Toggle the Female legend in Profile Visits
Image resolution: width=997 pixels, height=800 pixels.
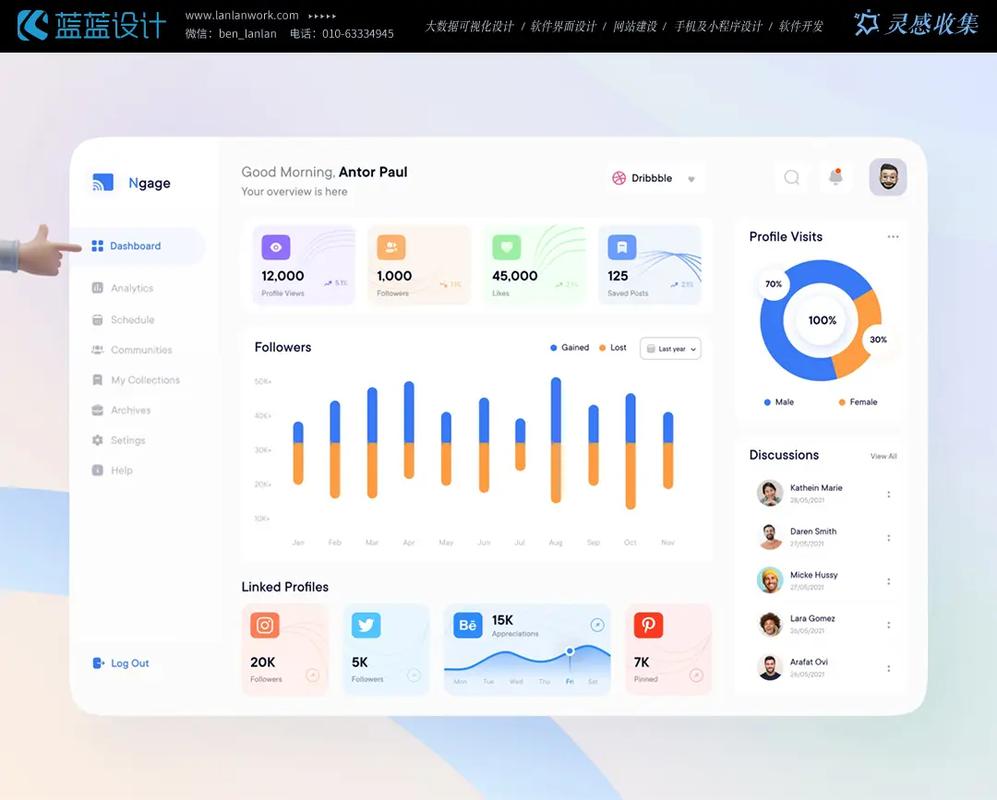[858, 402]
